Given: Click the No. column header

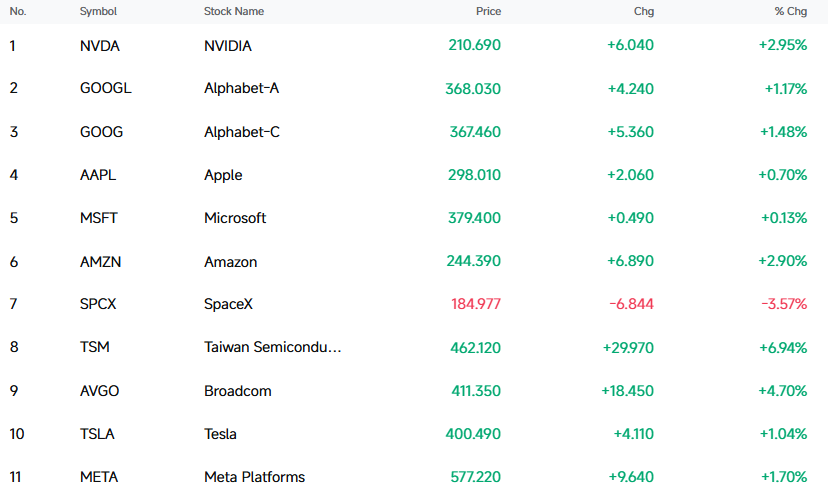Looking at the screenshot, I should 18,11.
